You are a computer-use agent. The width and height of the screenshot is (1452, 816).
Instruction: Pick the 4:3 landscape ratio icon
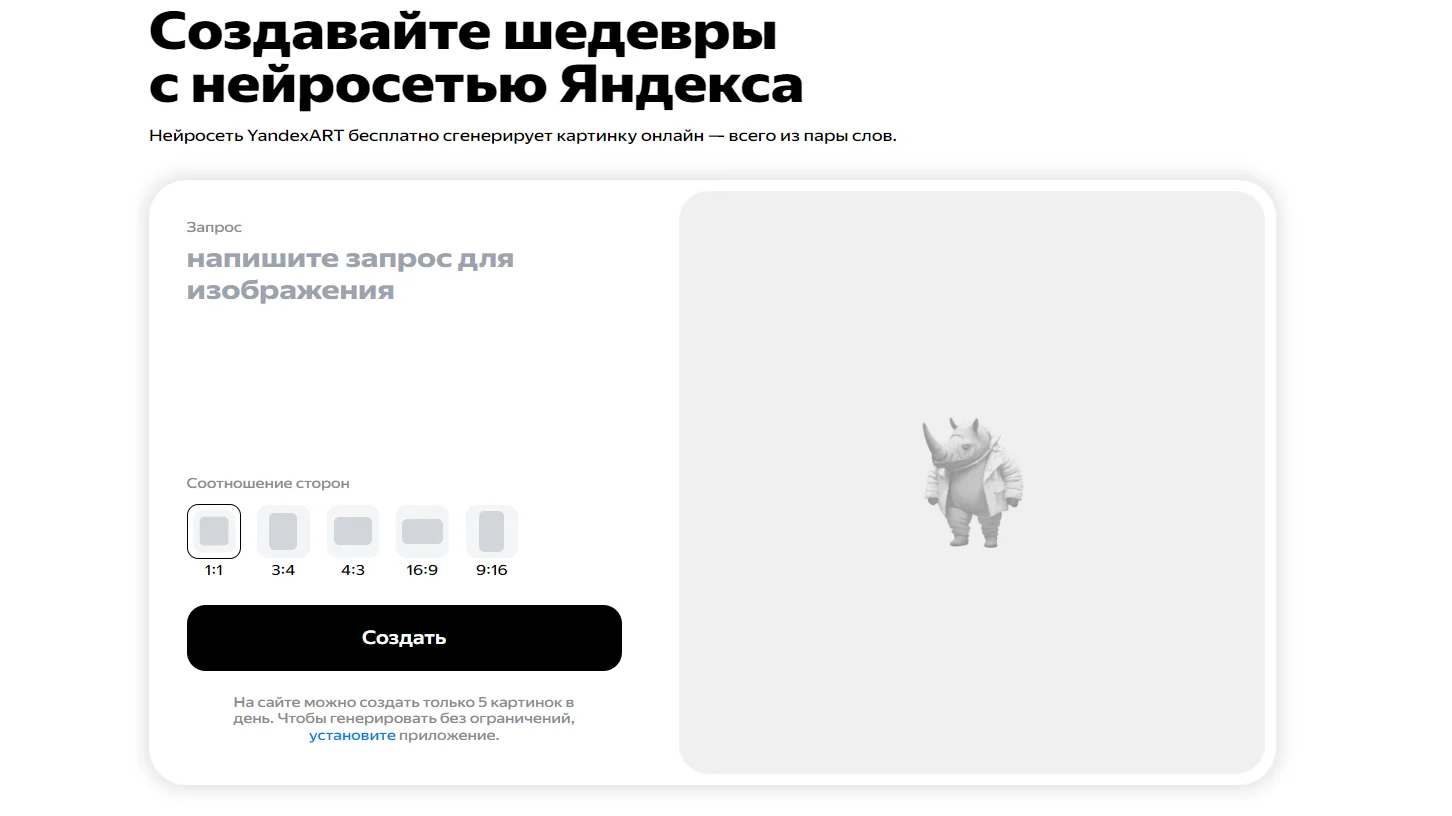click(x=353, y=531)
